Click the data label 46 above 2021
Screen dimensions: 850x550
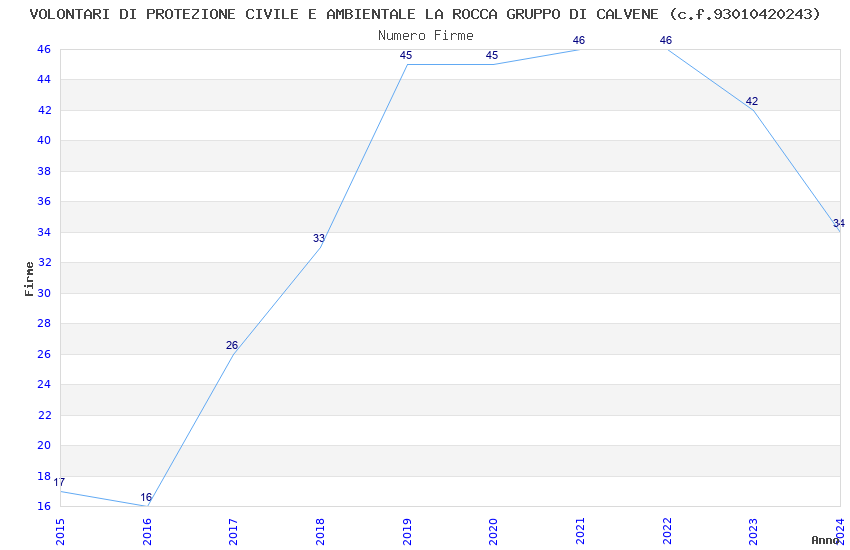coord(578,40)
